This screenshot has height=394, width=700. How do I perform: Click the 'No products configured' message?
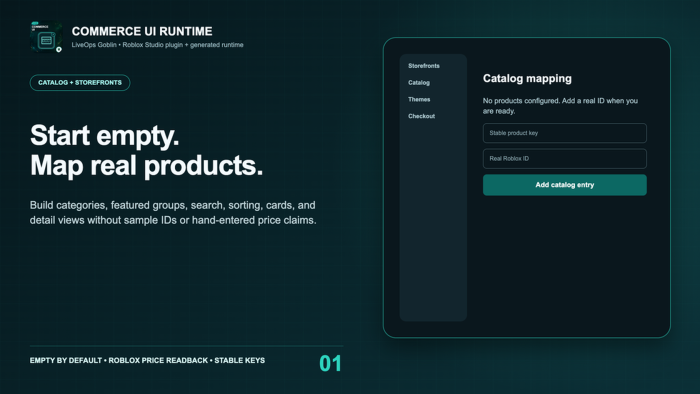(x=560, y=106)
